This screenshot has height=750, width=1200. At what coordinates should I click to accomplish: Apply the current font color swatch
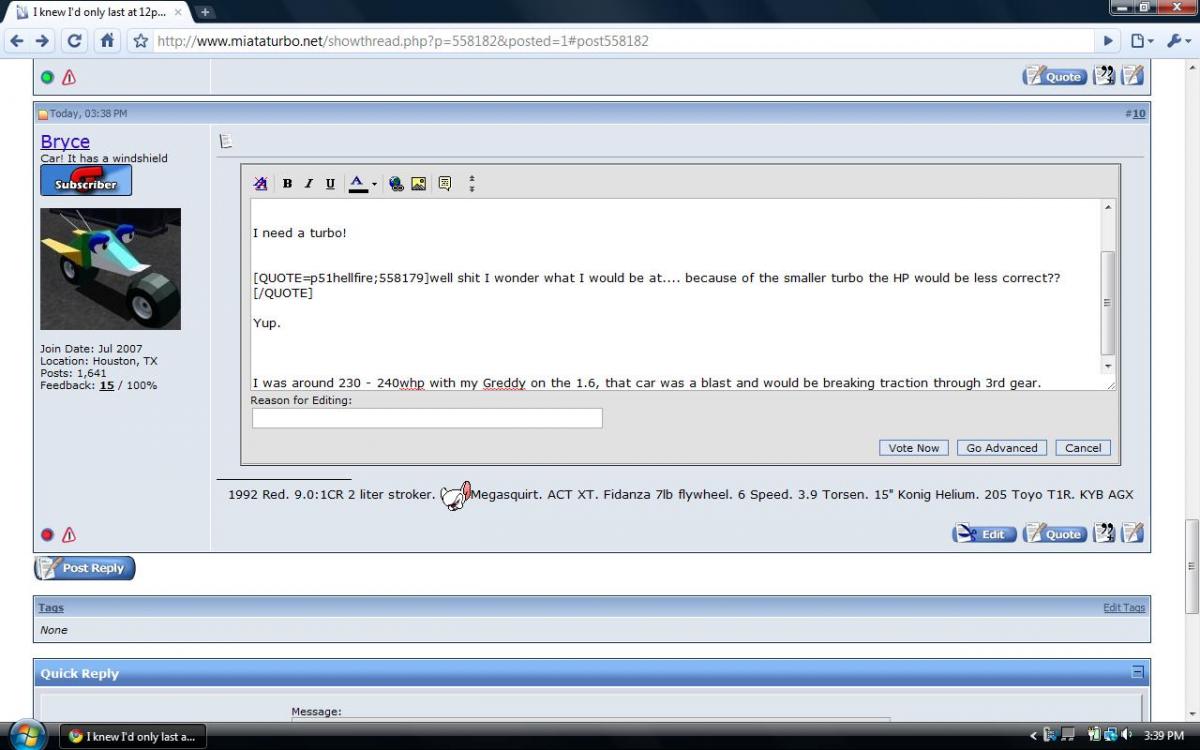pyautogui.click(x=358, y=183)
